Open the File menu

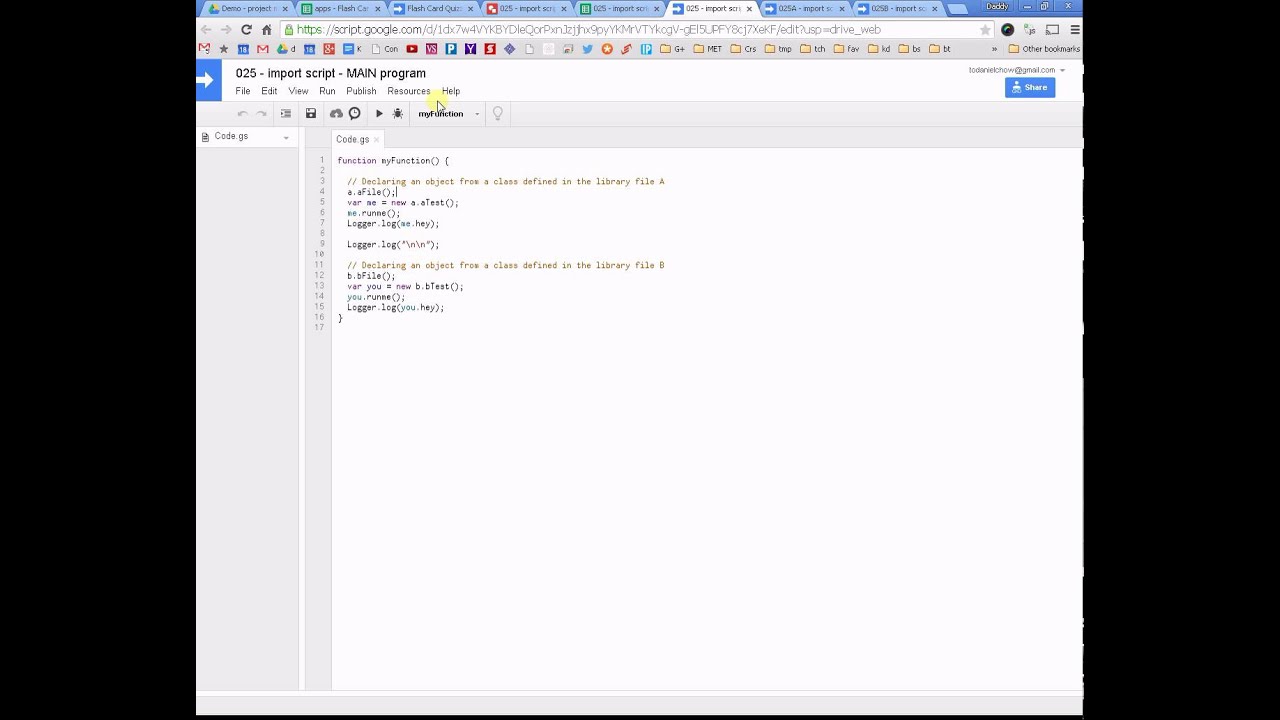pos(243,91)
